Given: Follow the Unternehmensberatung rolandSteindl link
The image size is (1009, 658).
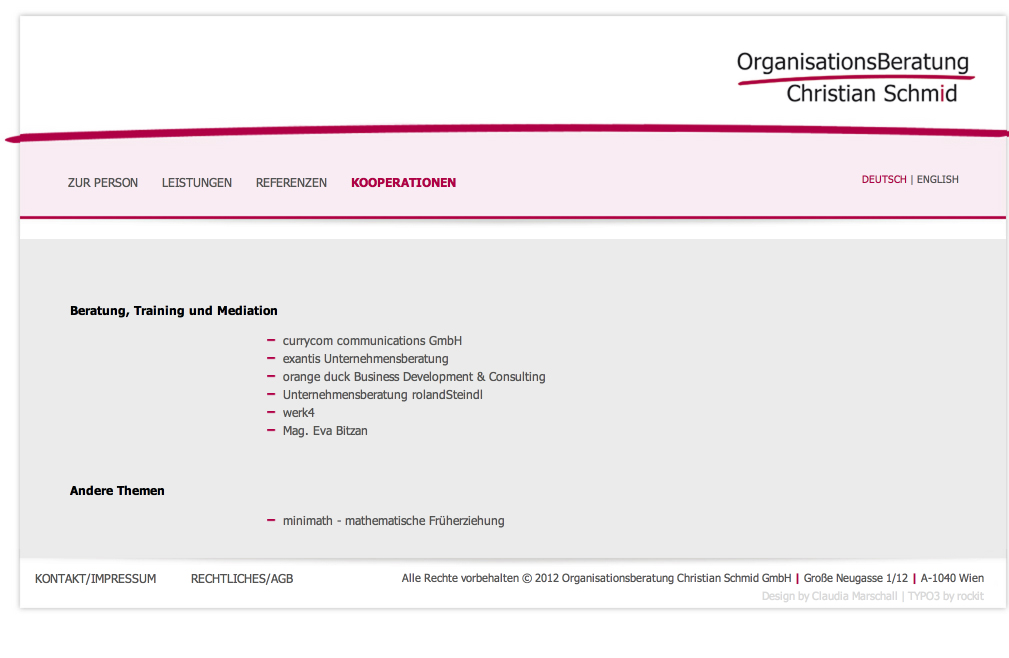Looking at the screenshot, I should click(x=383, y=395).
